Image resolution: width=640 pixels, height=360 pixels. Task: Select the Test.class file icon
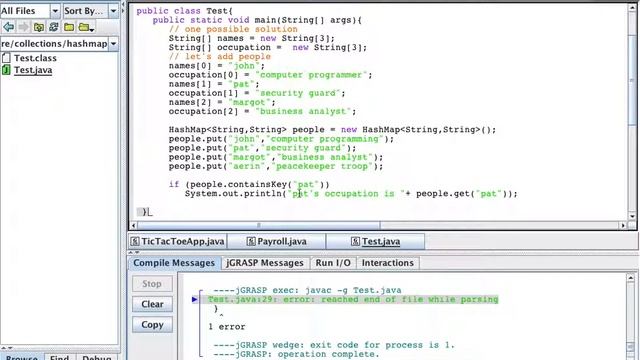click(x=6, y=58)
